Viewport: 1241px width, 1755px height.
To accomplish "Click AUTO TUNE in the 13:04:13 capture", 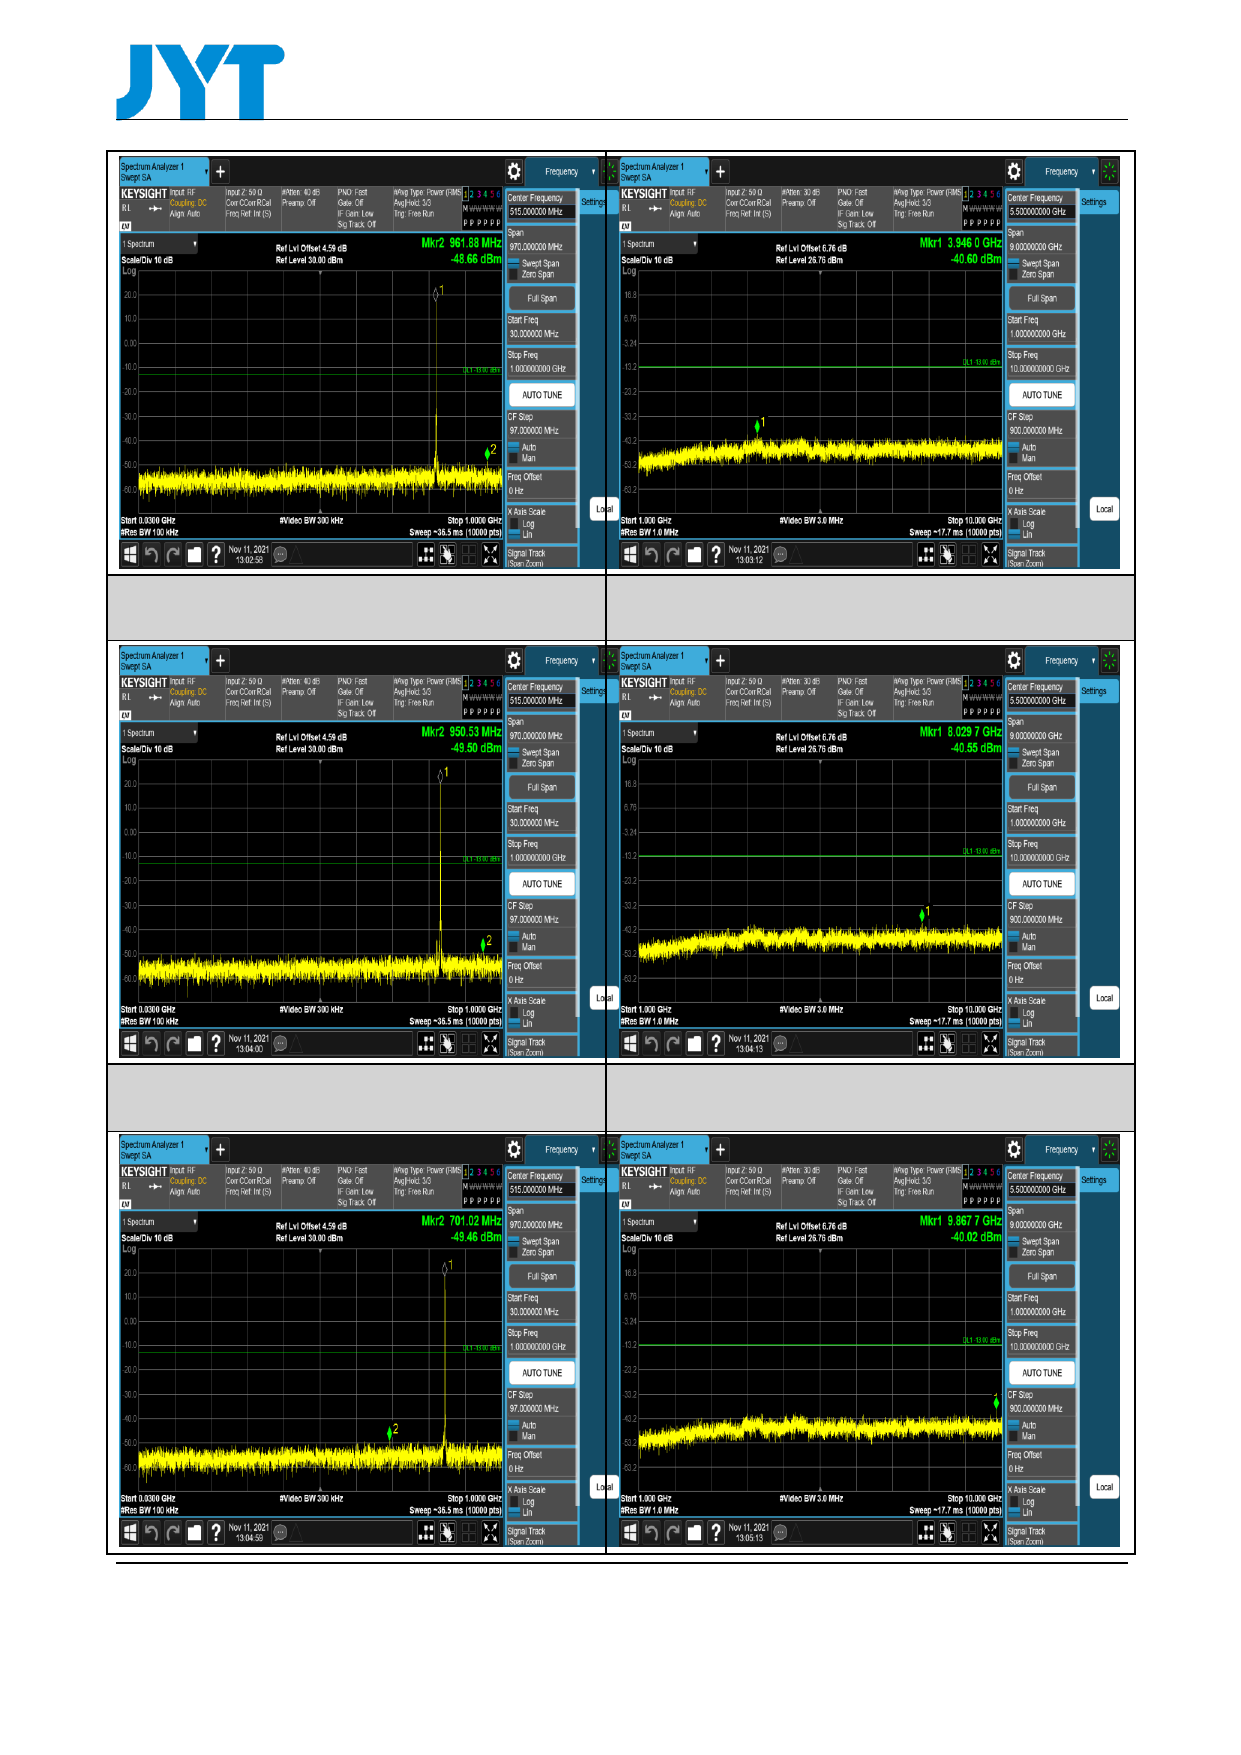I will [1042, 883].
